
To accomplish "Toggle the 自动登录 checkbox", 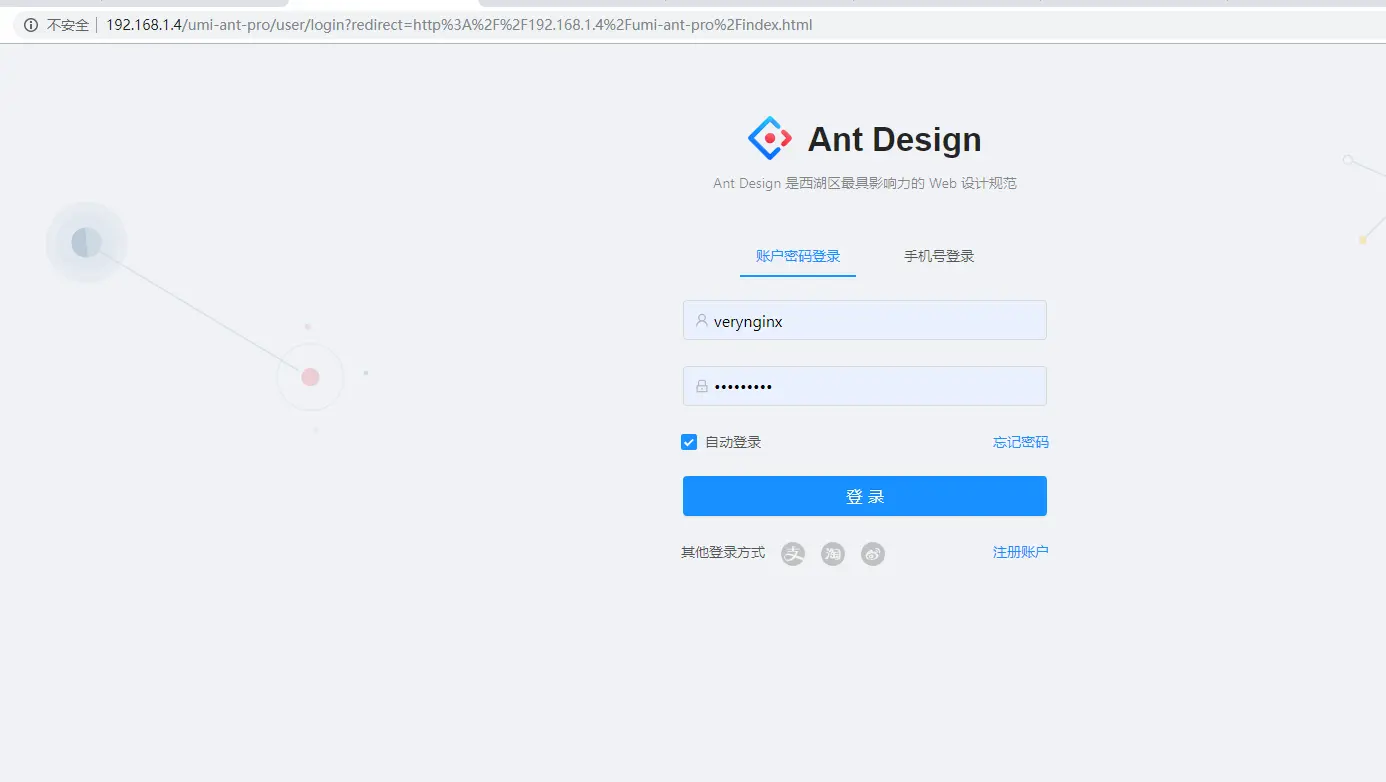I will [689, 442].
